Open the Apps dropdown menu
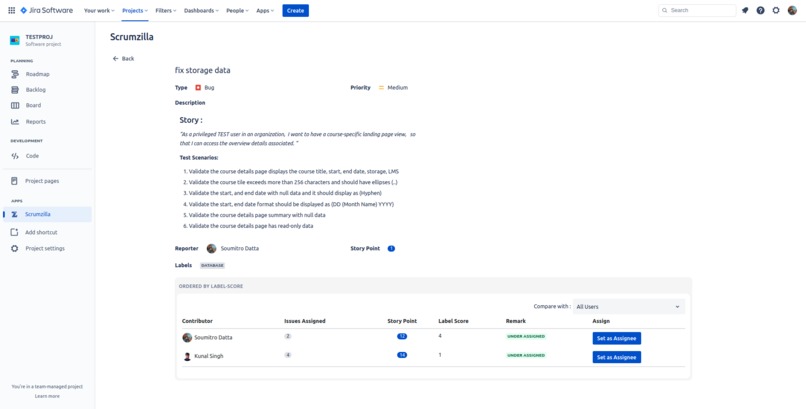The width and height of the screenshot is (806, 409). (x=265, y=10)
